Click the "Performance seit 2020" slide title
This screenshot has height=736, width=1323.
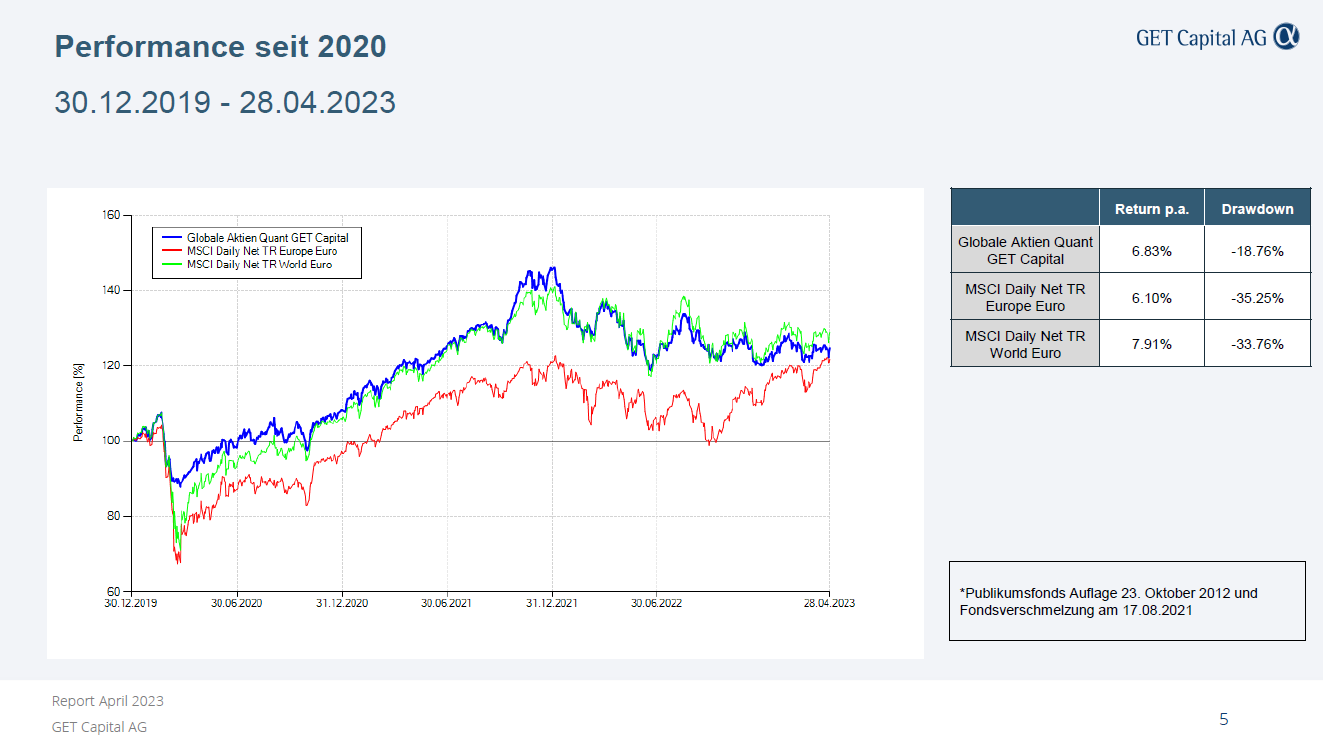(220, 47)
